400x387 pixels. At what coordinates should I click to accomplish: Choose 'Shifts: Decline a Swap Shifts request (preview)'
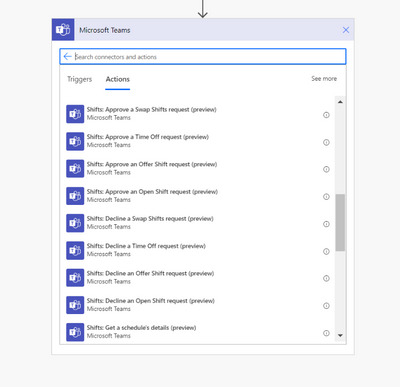click(x=150, y=219)
